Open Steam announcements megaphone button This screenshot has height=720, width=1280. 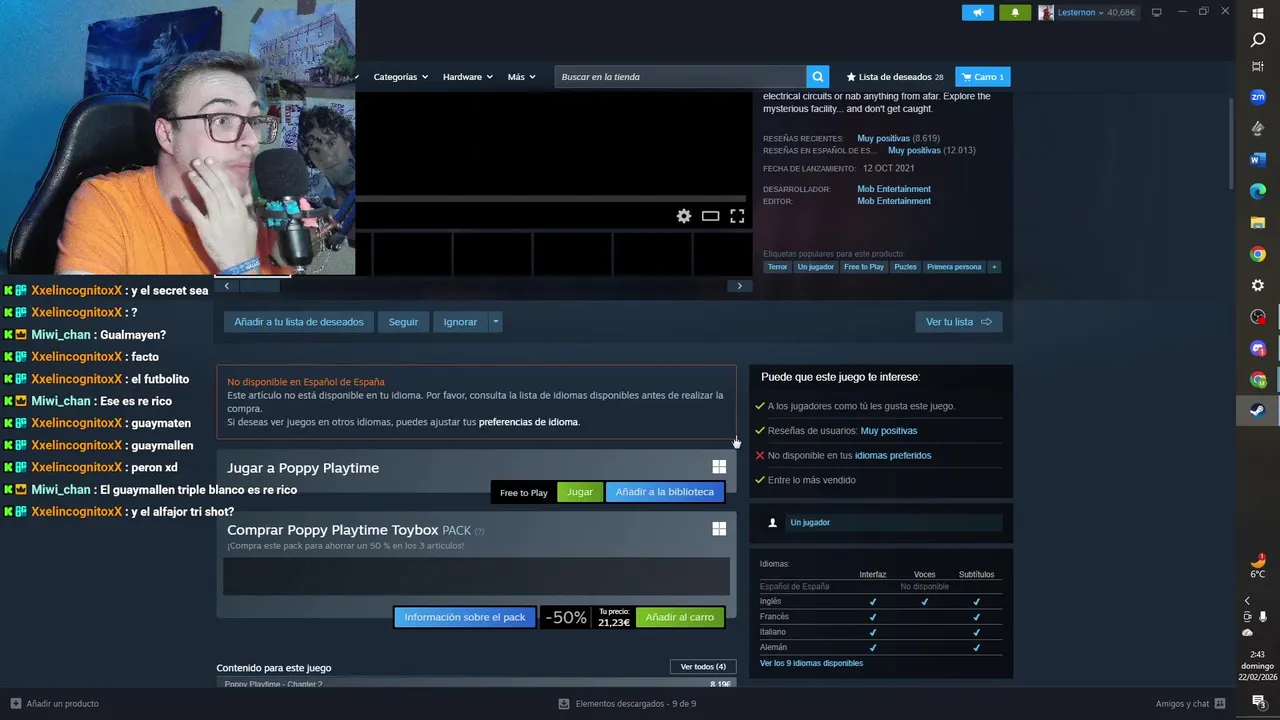977,12
